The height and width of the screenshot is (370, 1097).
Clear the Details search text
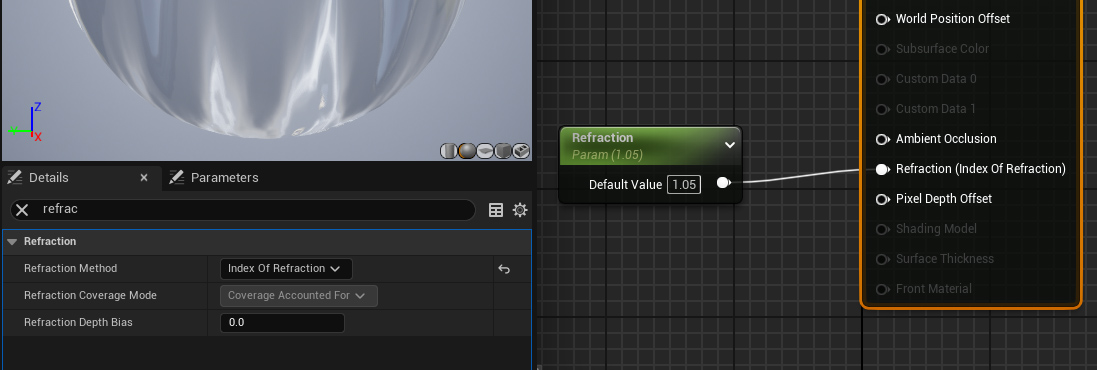coord(22,210)
